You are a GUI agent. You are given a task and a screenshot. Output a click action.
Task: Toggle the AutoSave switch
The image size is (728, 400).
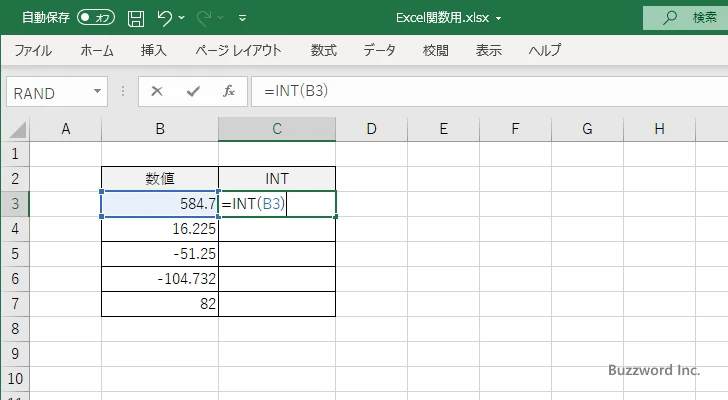[x=96, y=18]
